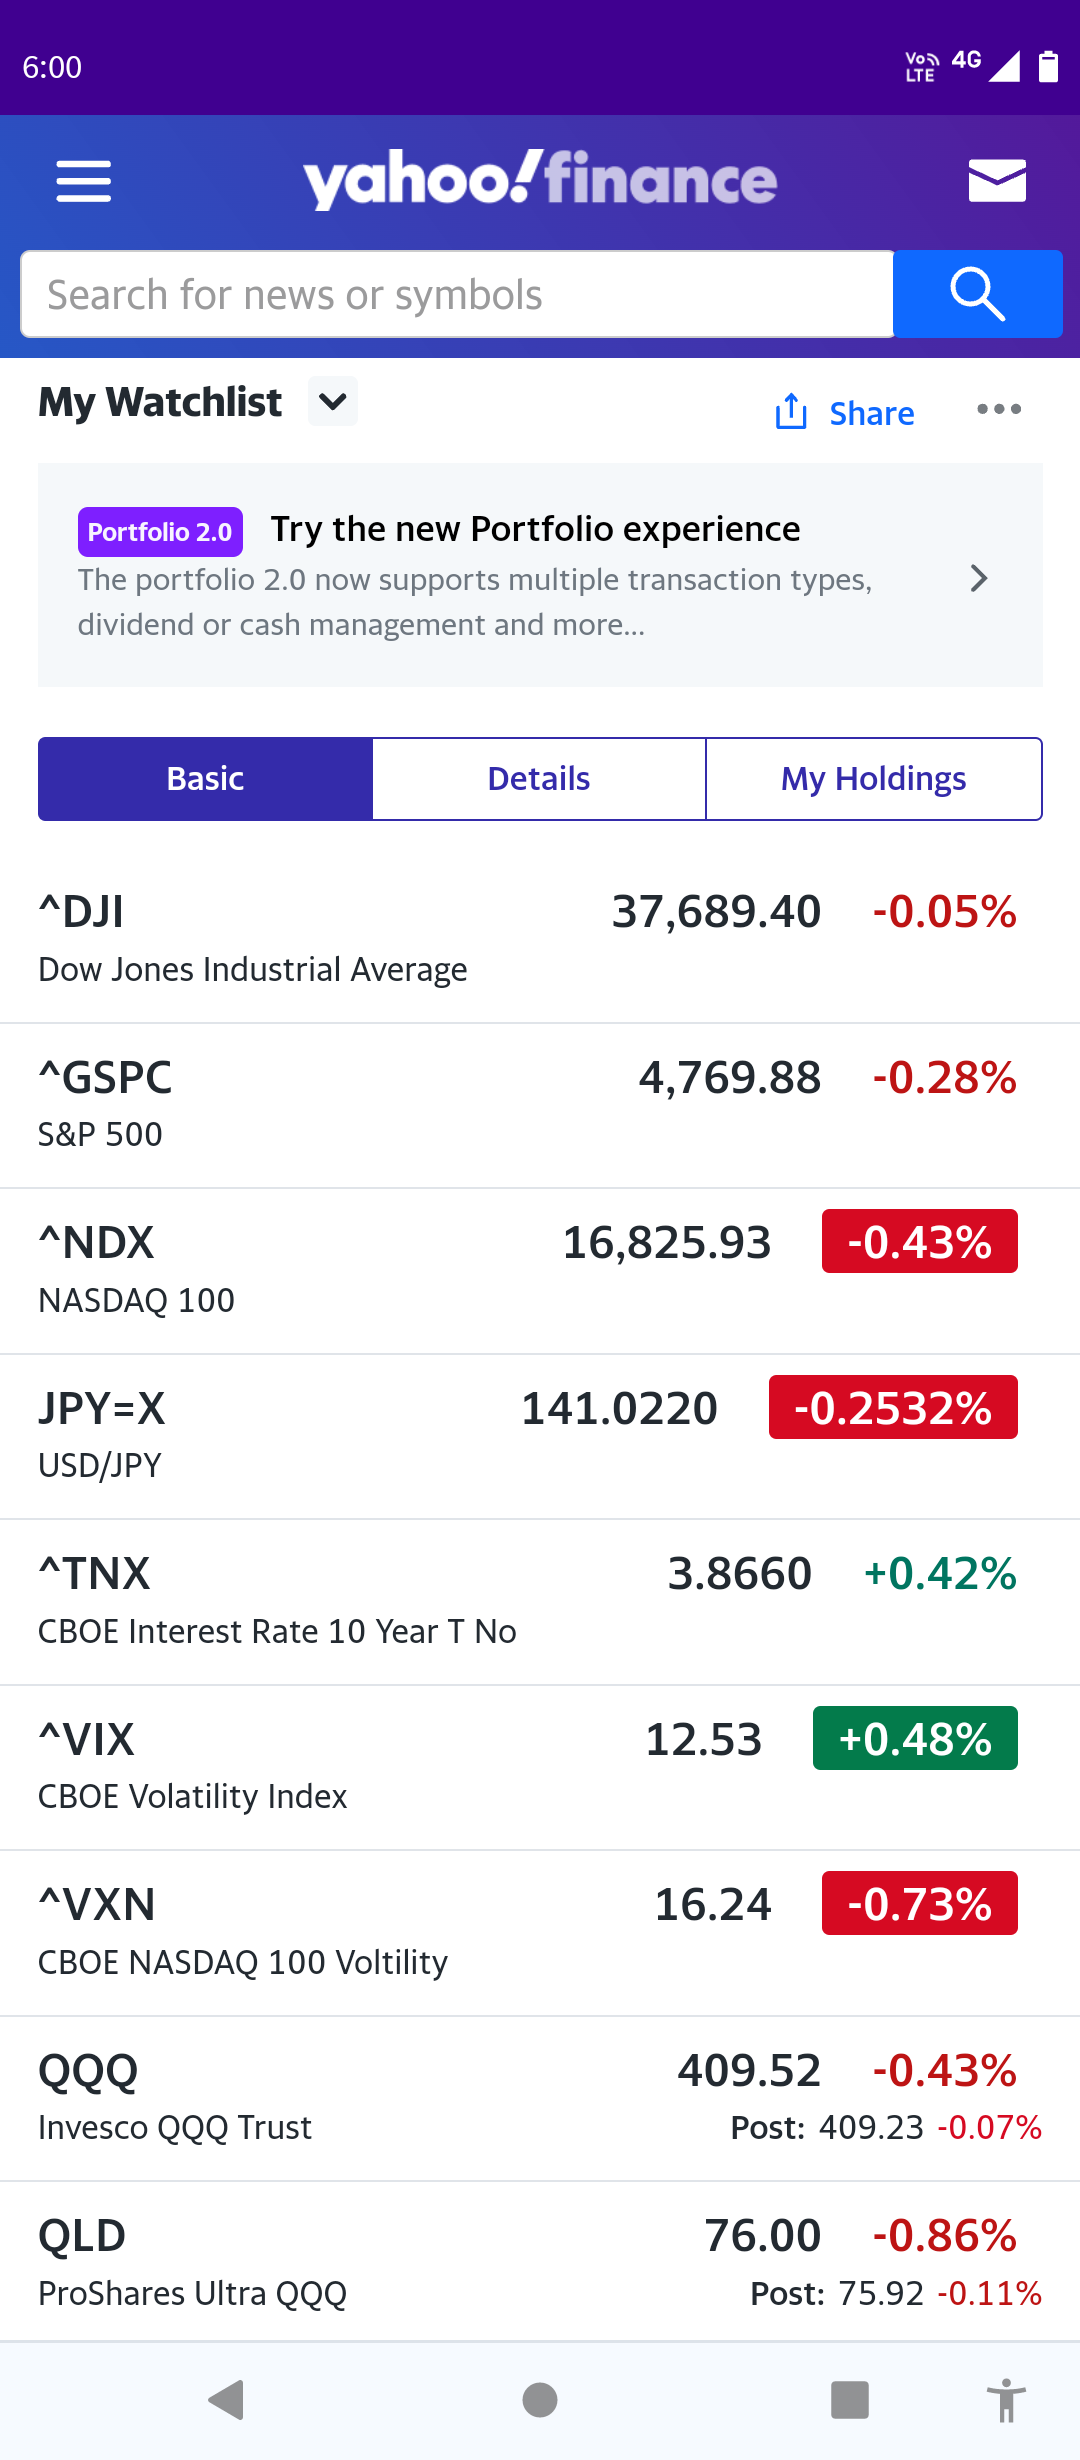Open the hamburger navigation menu
The height and width of the screenshot is (2460, 1080).
tap(83, 181)
